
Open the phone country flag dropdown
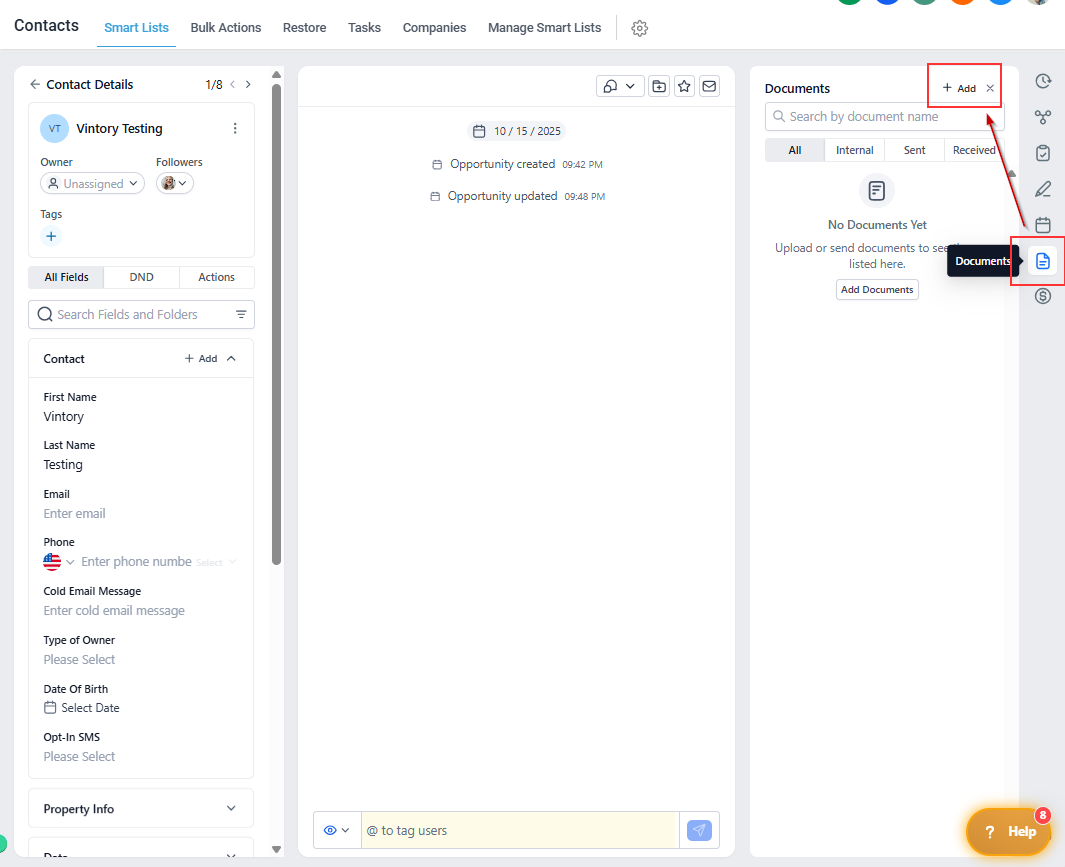58,562
